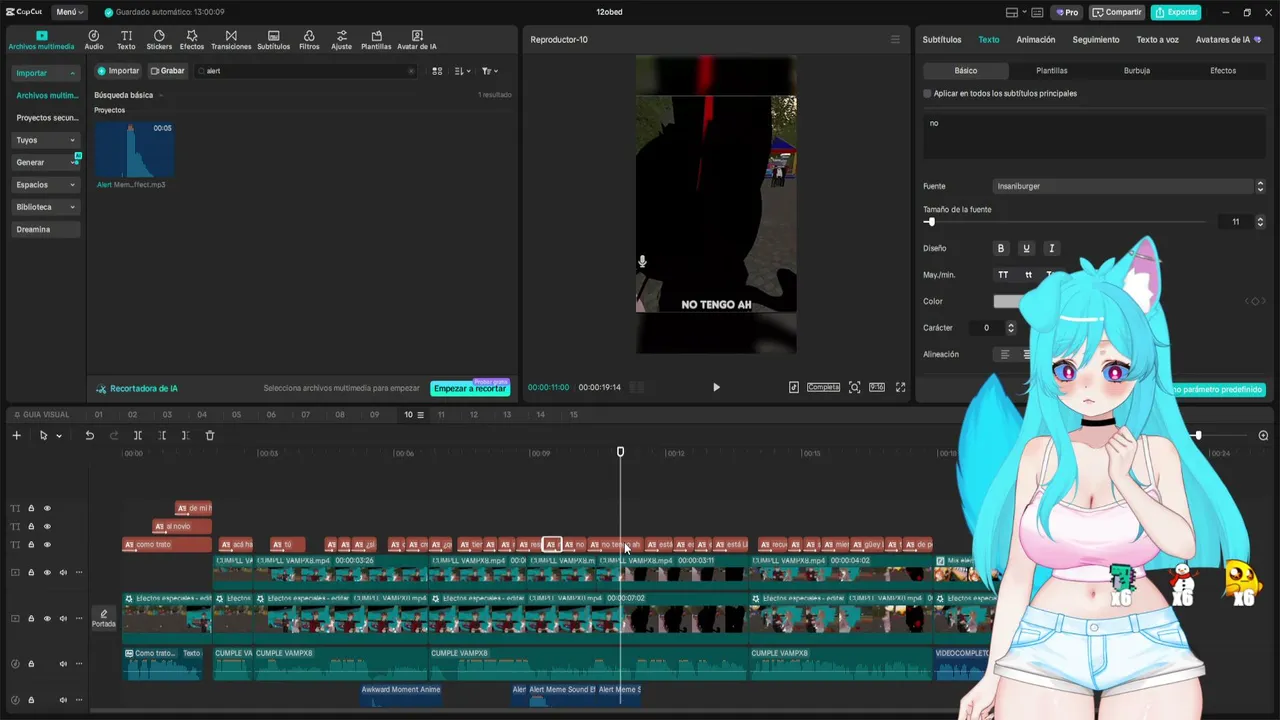Open the Menú dropdown
The height and width of the screenshot is (720, 1280).
tap(69, 12)
